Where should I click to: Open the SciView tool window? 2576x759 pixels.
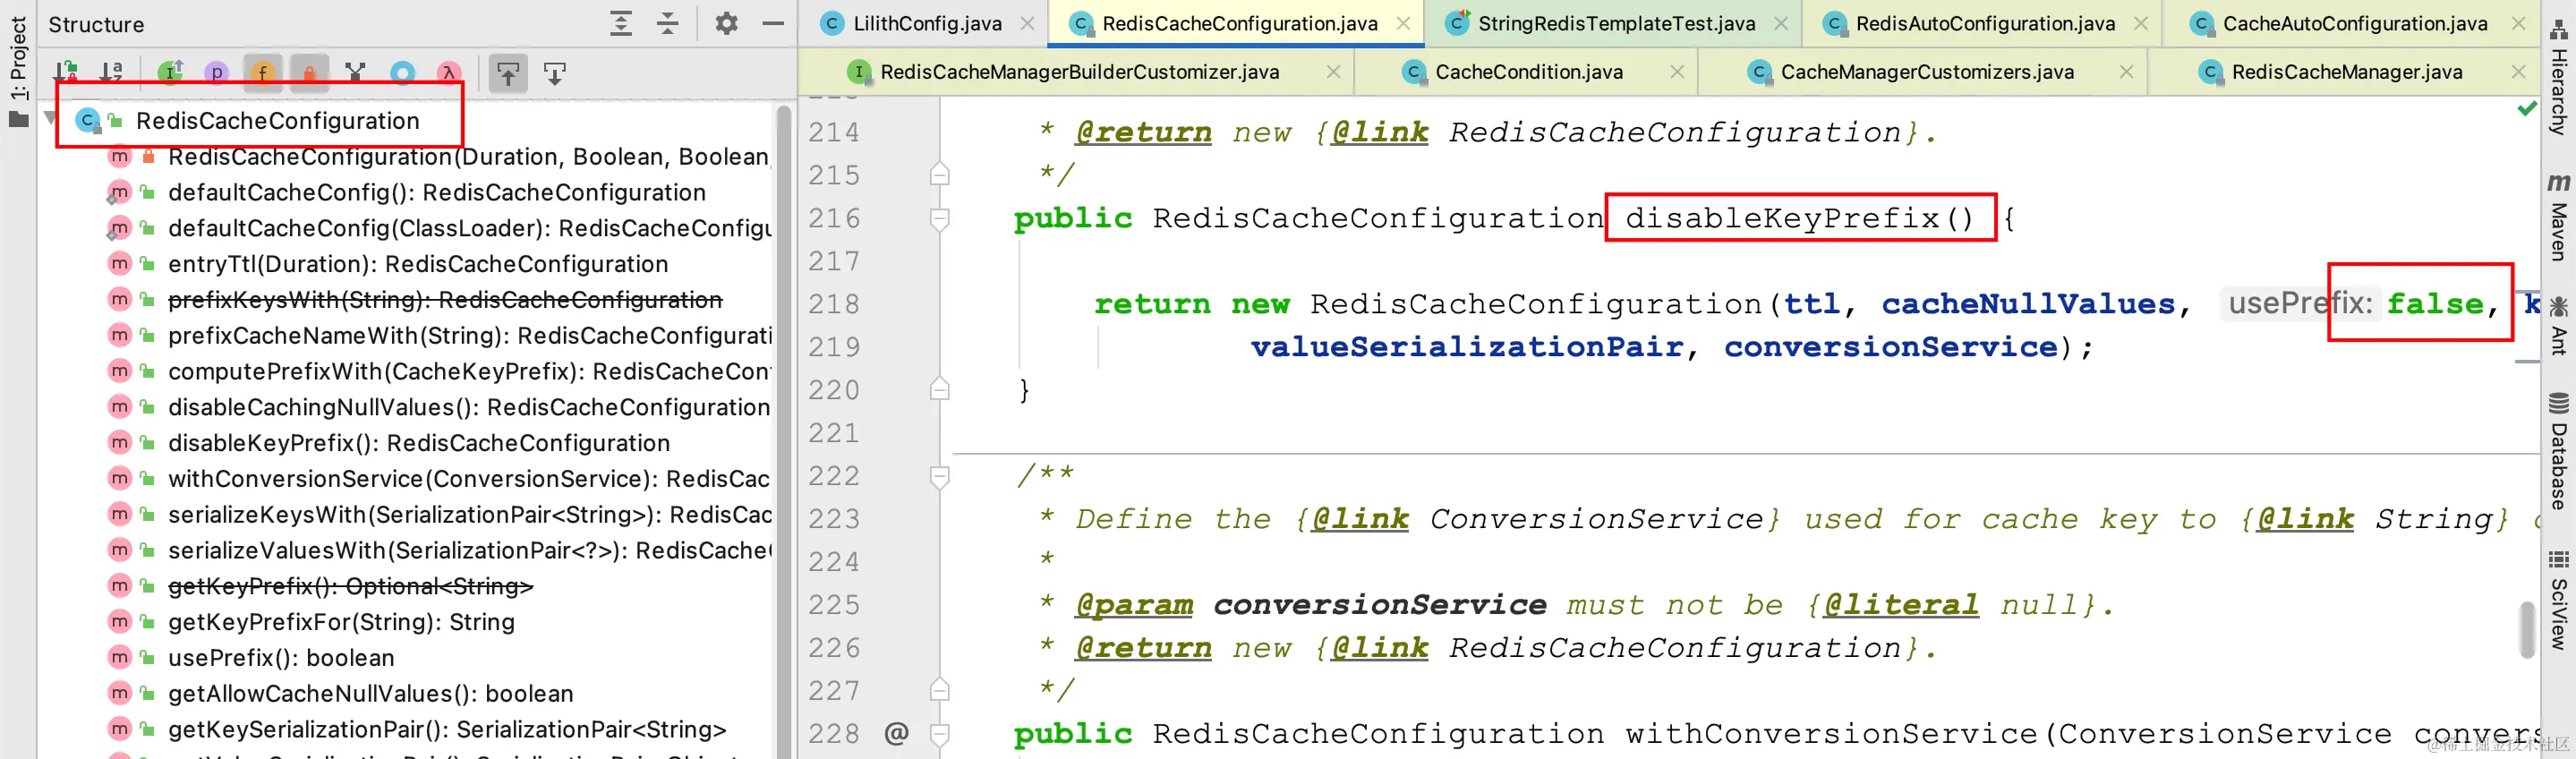(x=2559, y=599)
